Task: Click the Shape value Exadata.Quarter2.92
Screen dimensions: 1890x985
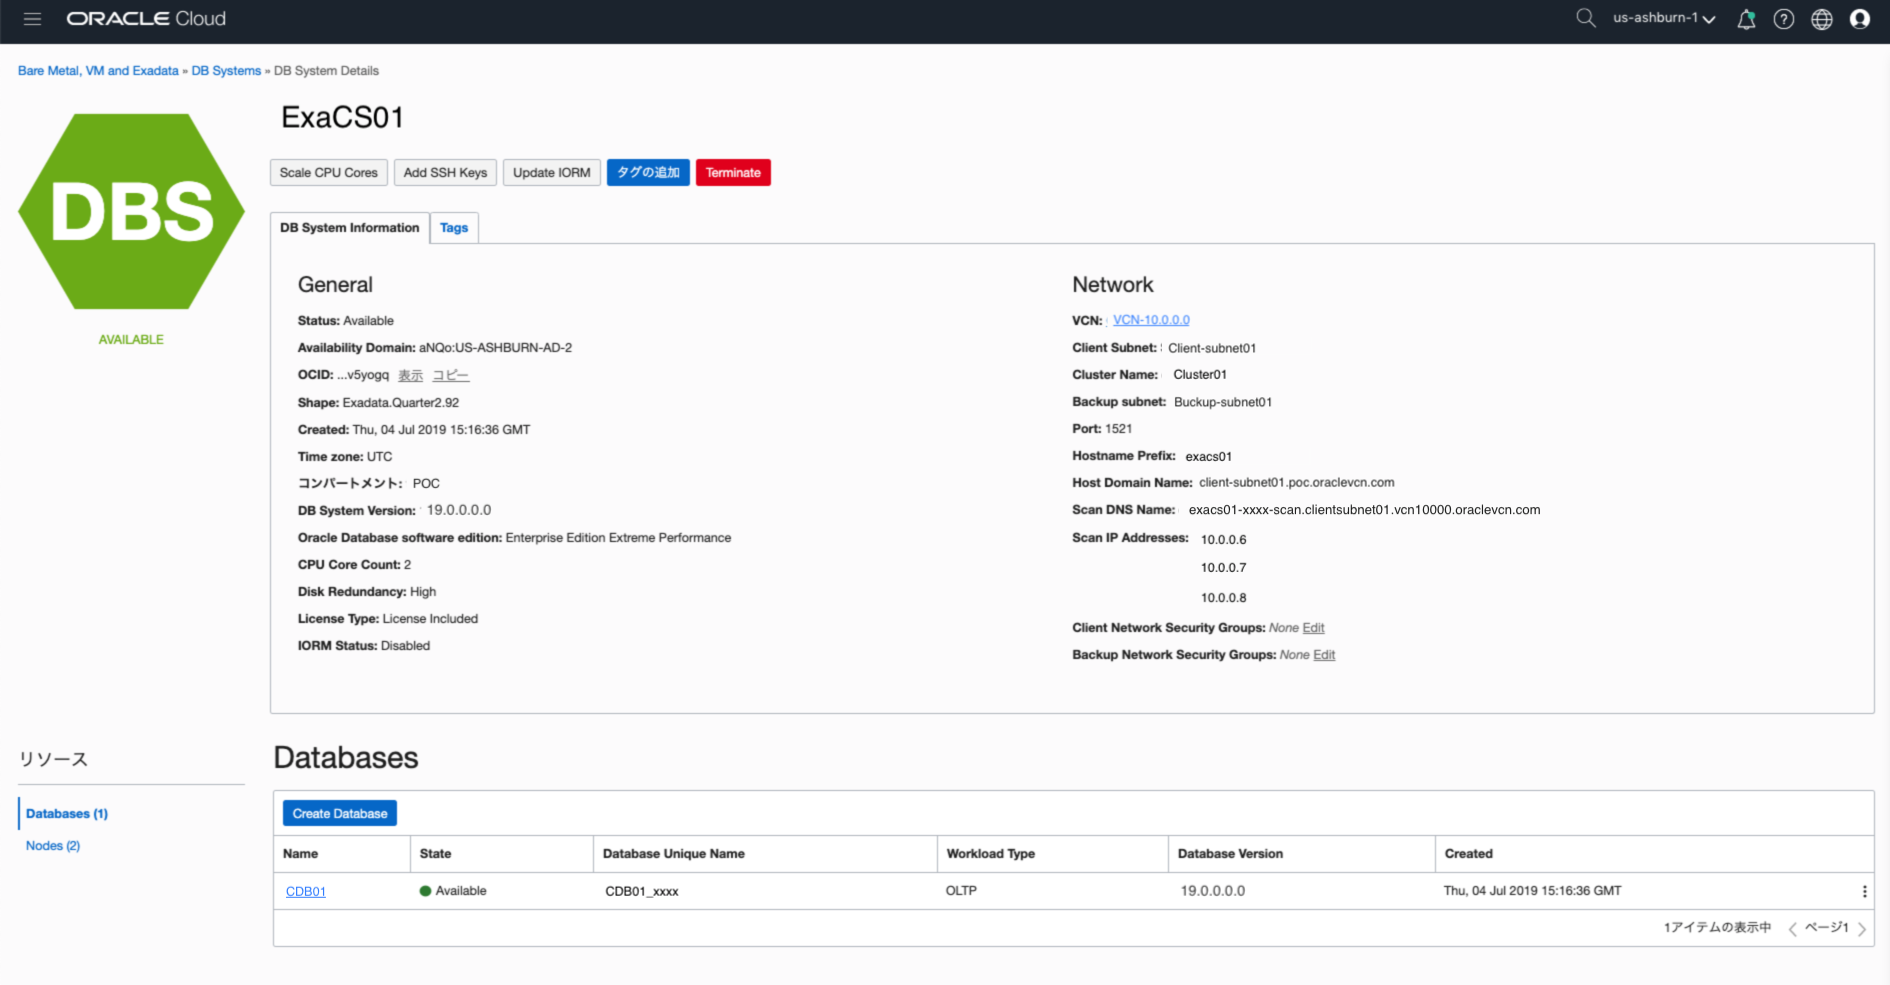Action: pos(401,403)
